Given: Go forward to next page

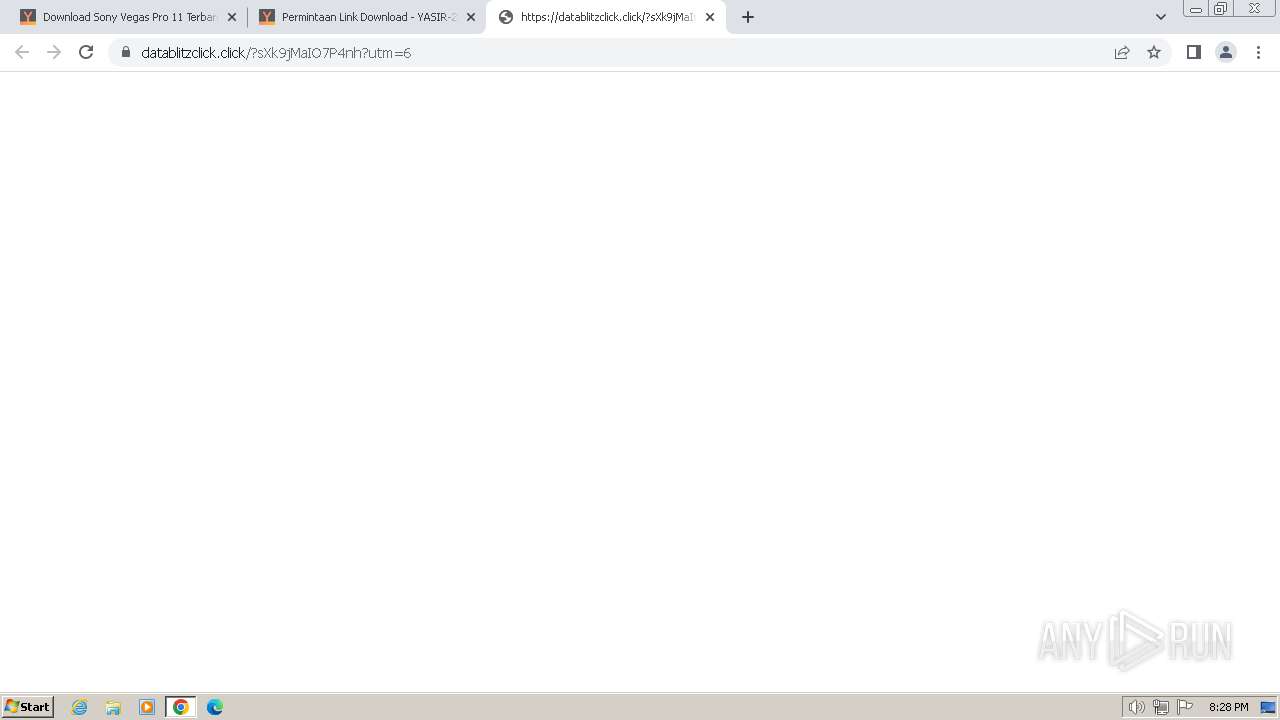Looking at the screenshot, I should click(x=54, y=52).
